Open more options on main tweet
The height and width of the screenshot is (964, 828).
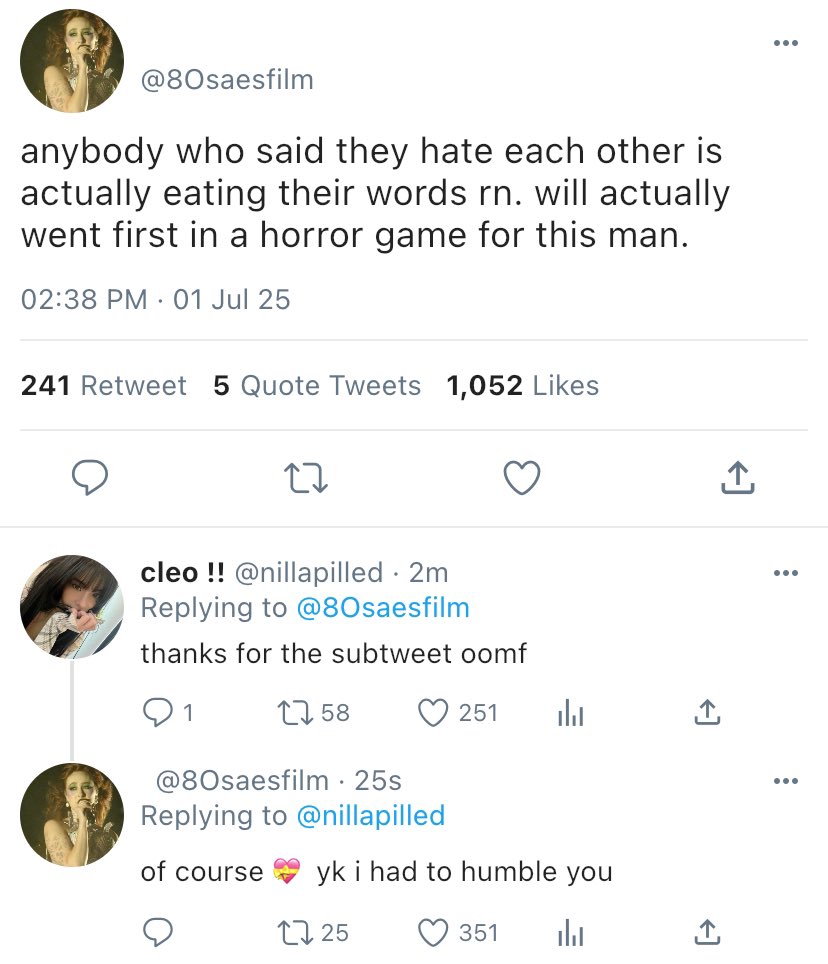coord(786,43)
